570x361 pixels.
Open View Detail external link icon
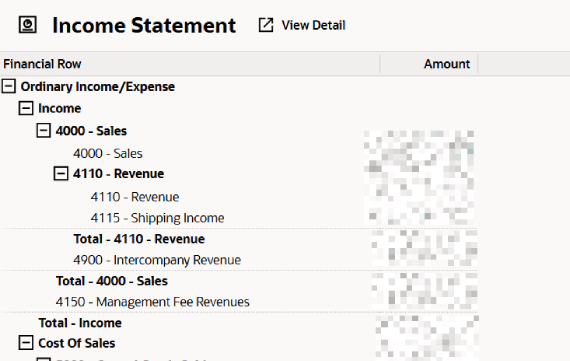pos(266,25)
